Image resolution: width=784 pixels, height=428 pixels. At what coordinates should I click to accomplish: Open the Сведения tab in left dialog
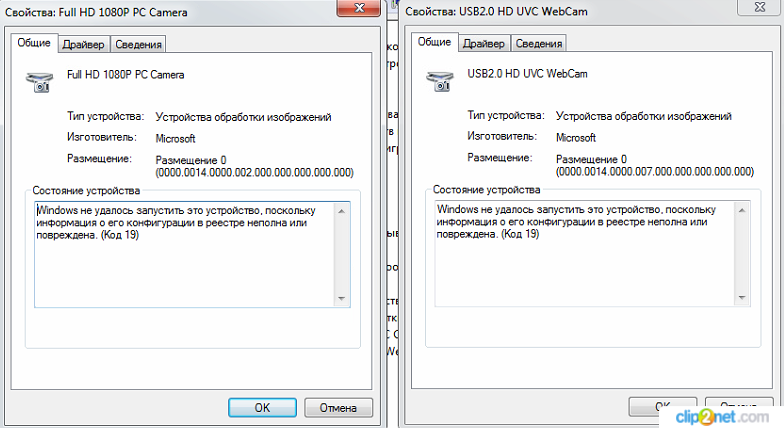(x=138, y=44)
